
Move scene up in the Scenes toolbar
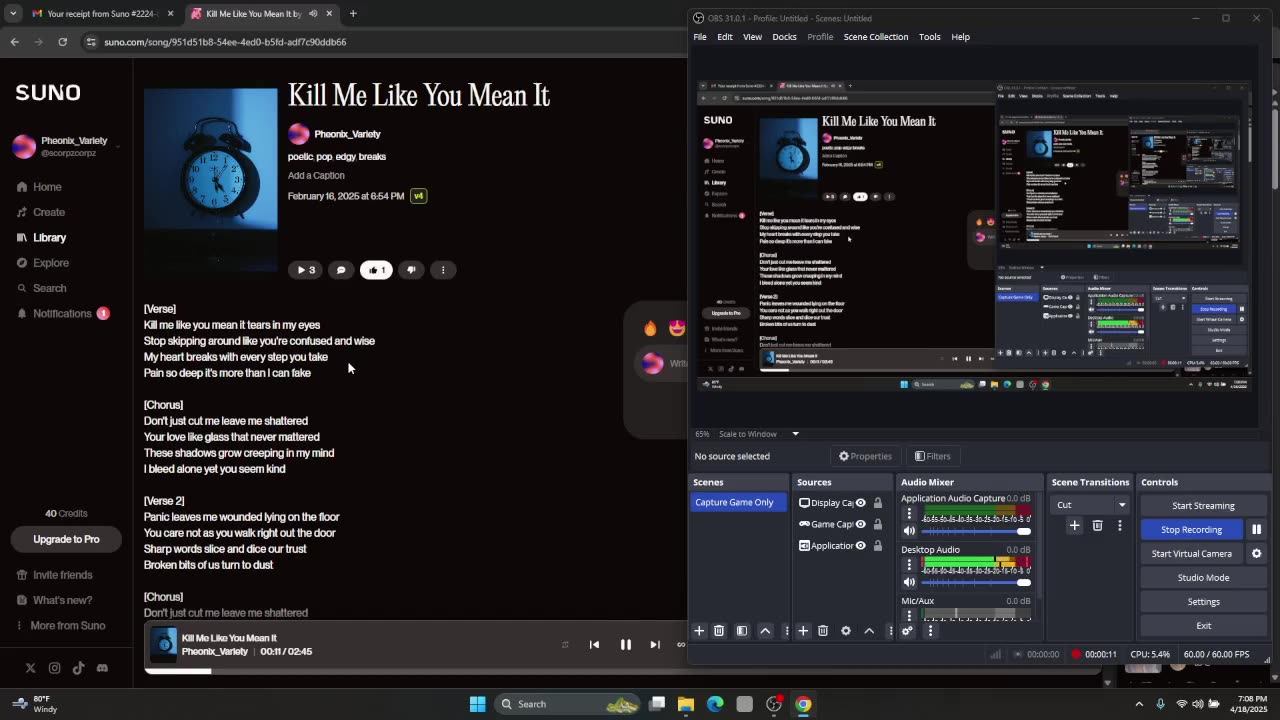point(765,631)
